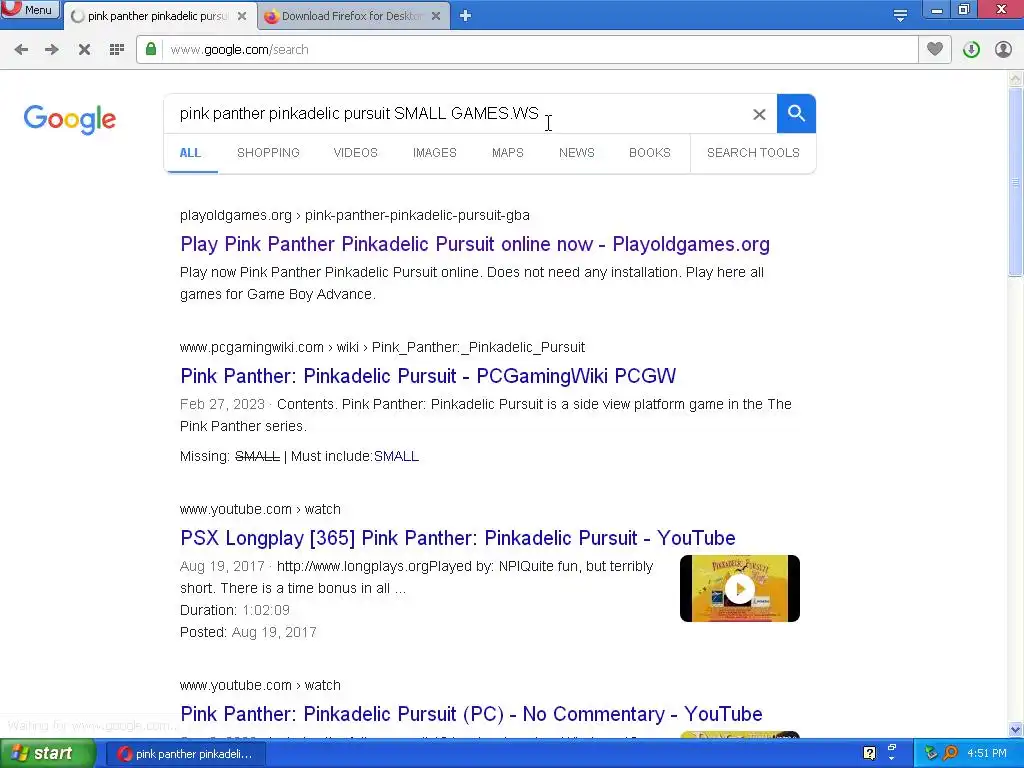Click the magnifier search tray icon
This screenshot has height=768, width=1024.
950,753
